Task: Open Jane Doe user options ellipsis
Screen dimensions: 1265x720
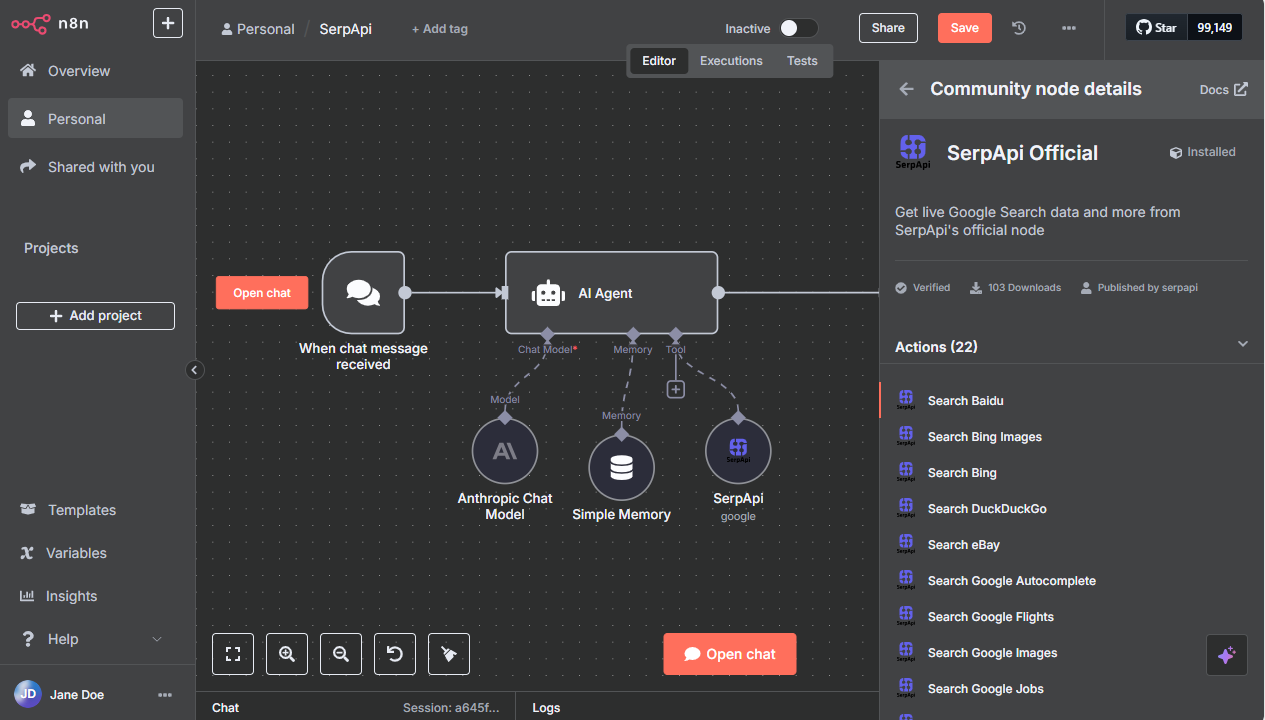Action: [x=165, y=695]
